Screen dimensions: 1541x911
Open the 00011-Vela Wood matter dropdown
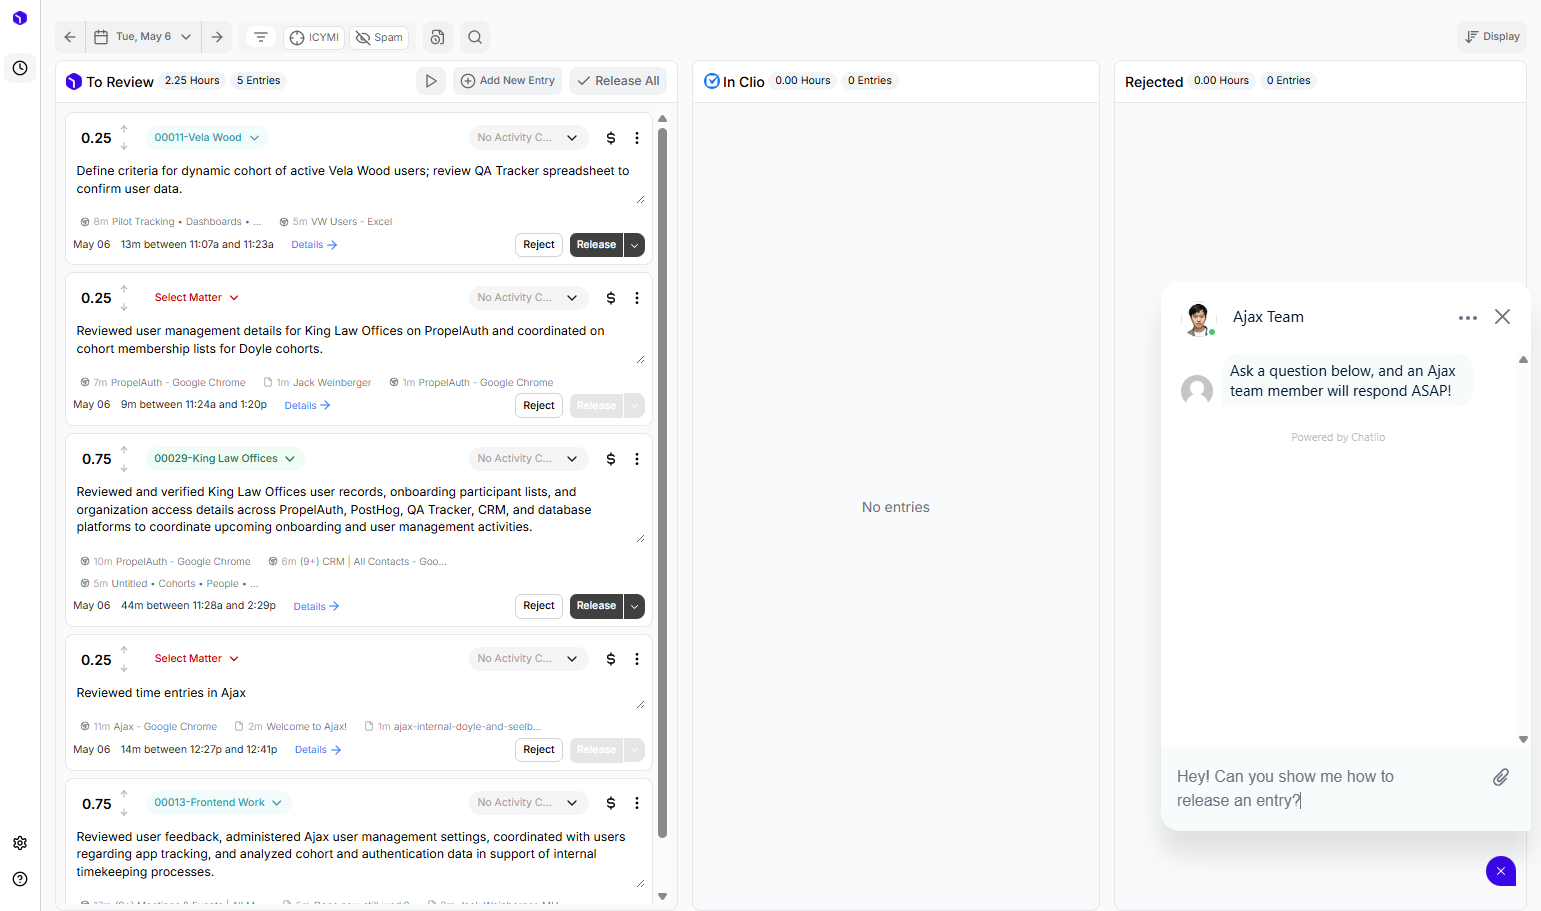(x=206, y=138)
